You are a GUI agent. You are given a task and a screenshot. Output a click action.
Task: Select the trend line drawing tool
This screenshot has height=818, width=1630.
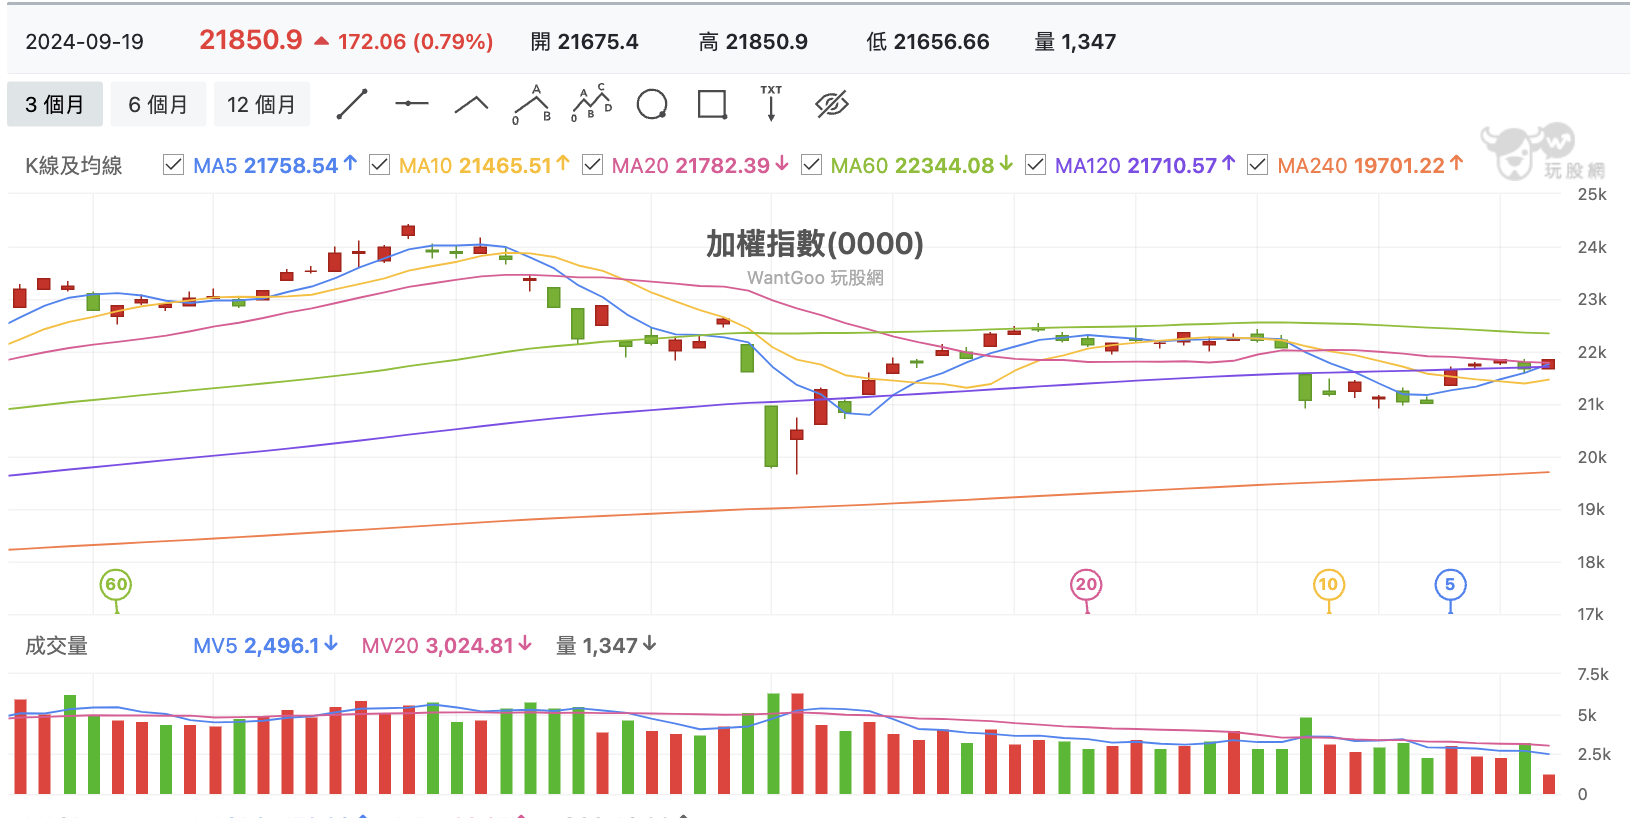click(x=352, y=104)
